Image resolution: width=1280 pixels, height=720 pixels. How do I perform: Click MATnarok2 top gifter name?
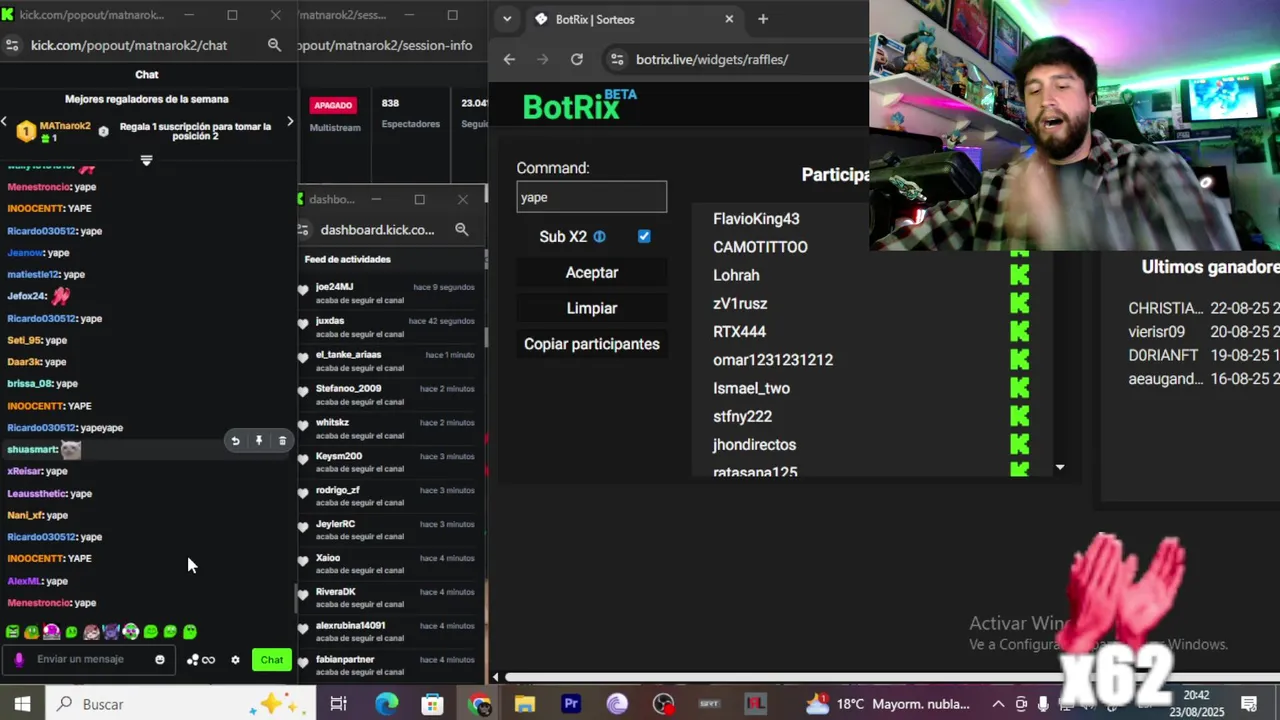pyautogui.click(x=65, y=126)
